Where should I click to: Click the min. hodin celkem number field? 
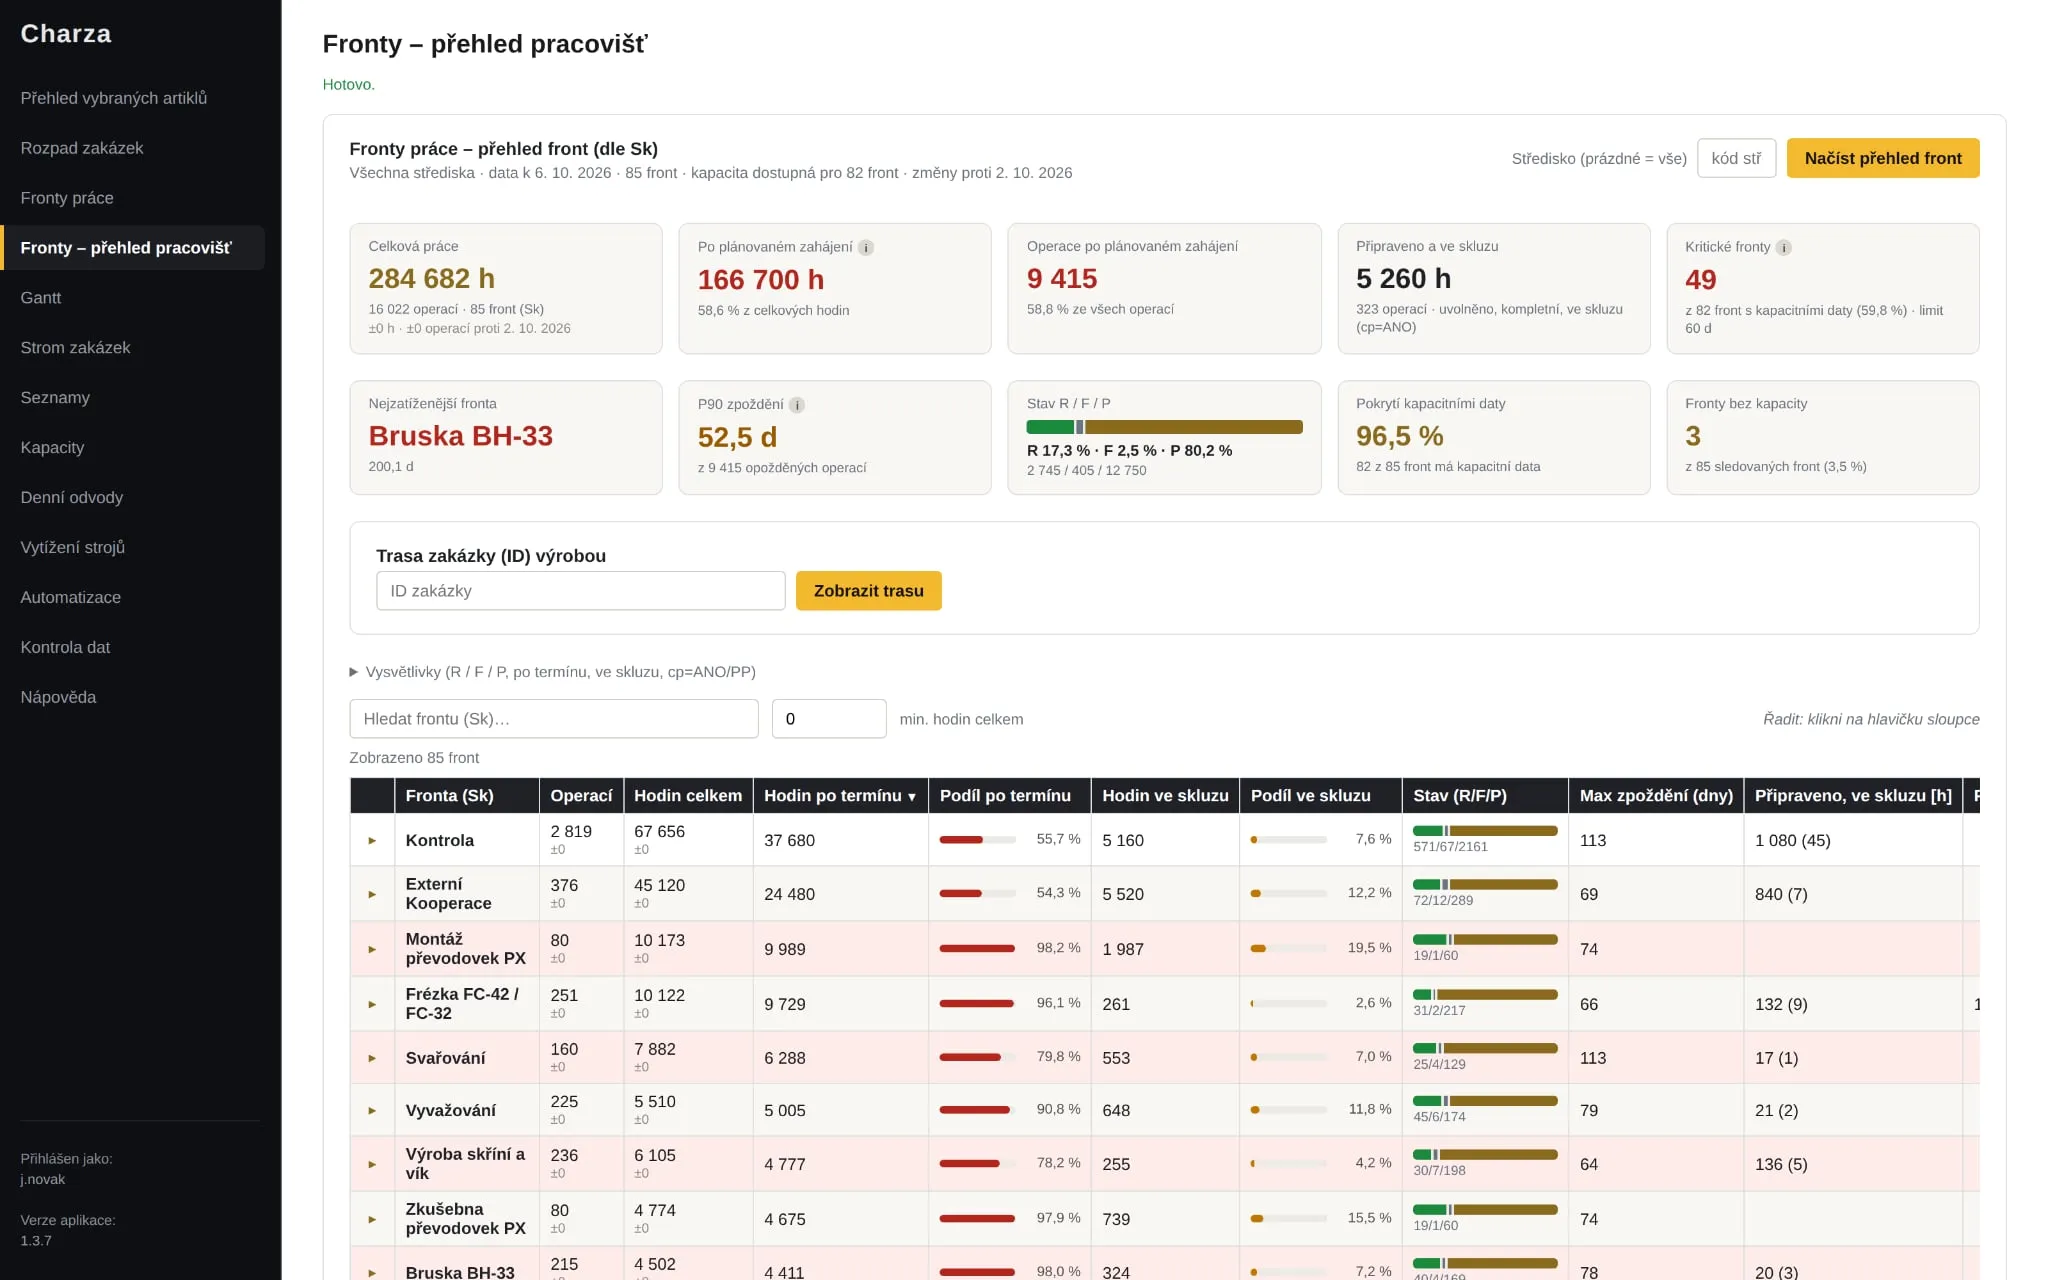point(829,719)
